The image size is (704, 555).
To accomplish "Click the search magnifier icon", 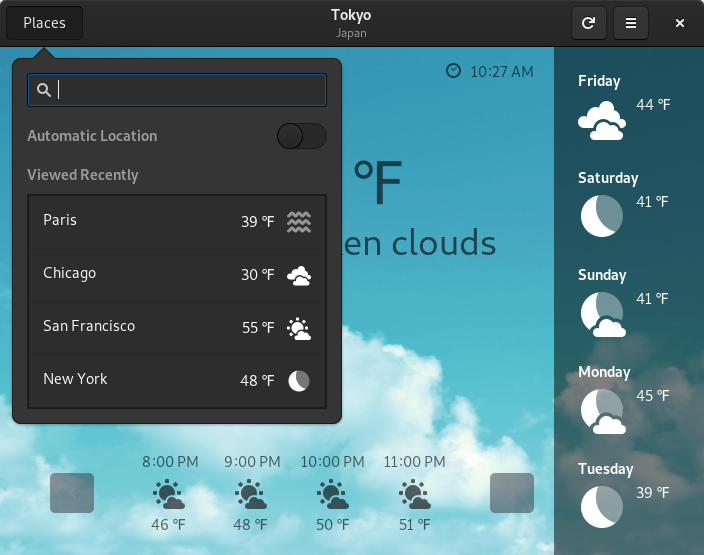I will pos(44,90).
